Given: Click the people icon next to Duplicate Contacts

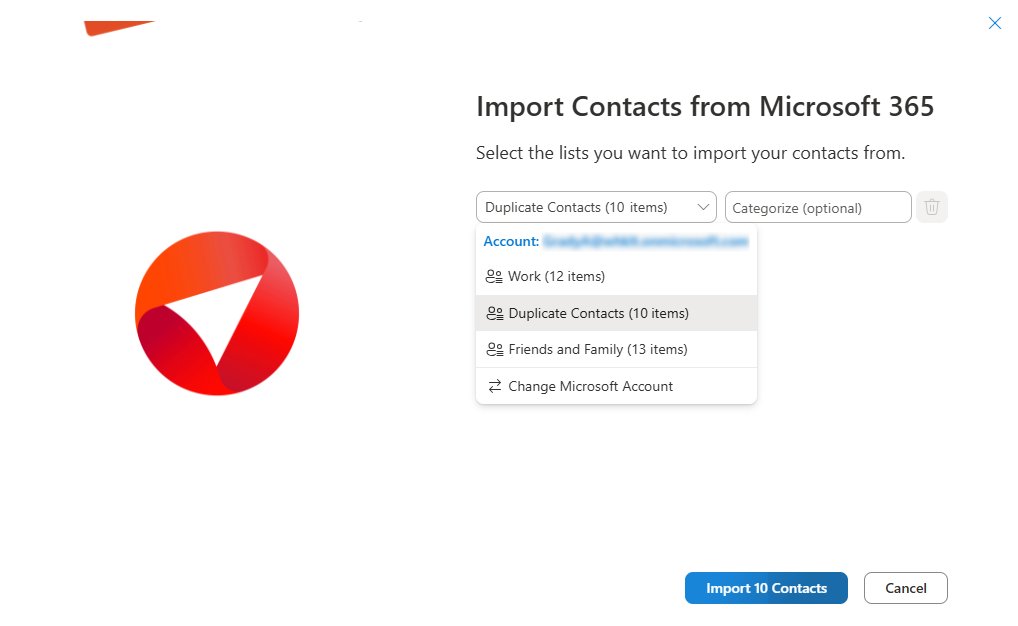Looking at the screenshot, I should pos(494,313).
